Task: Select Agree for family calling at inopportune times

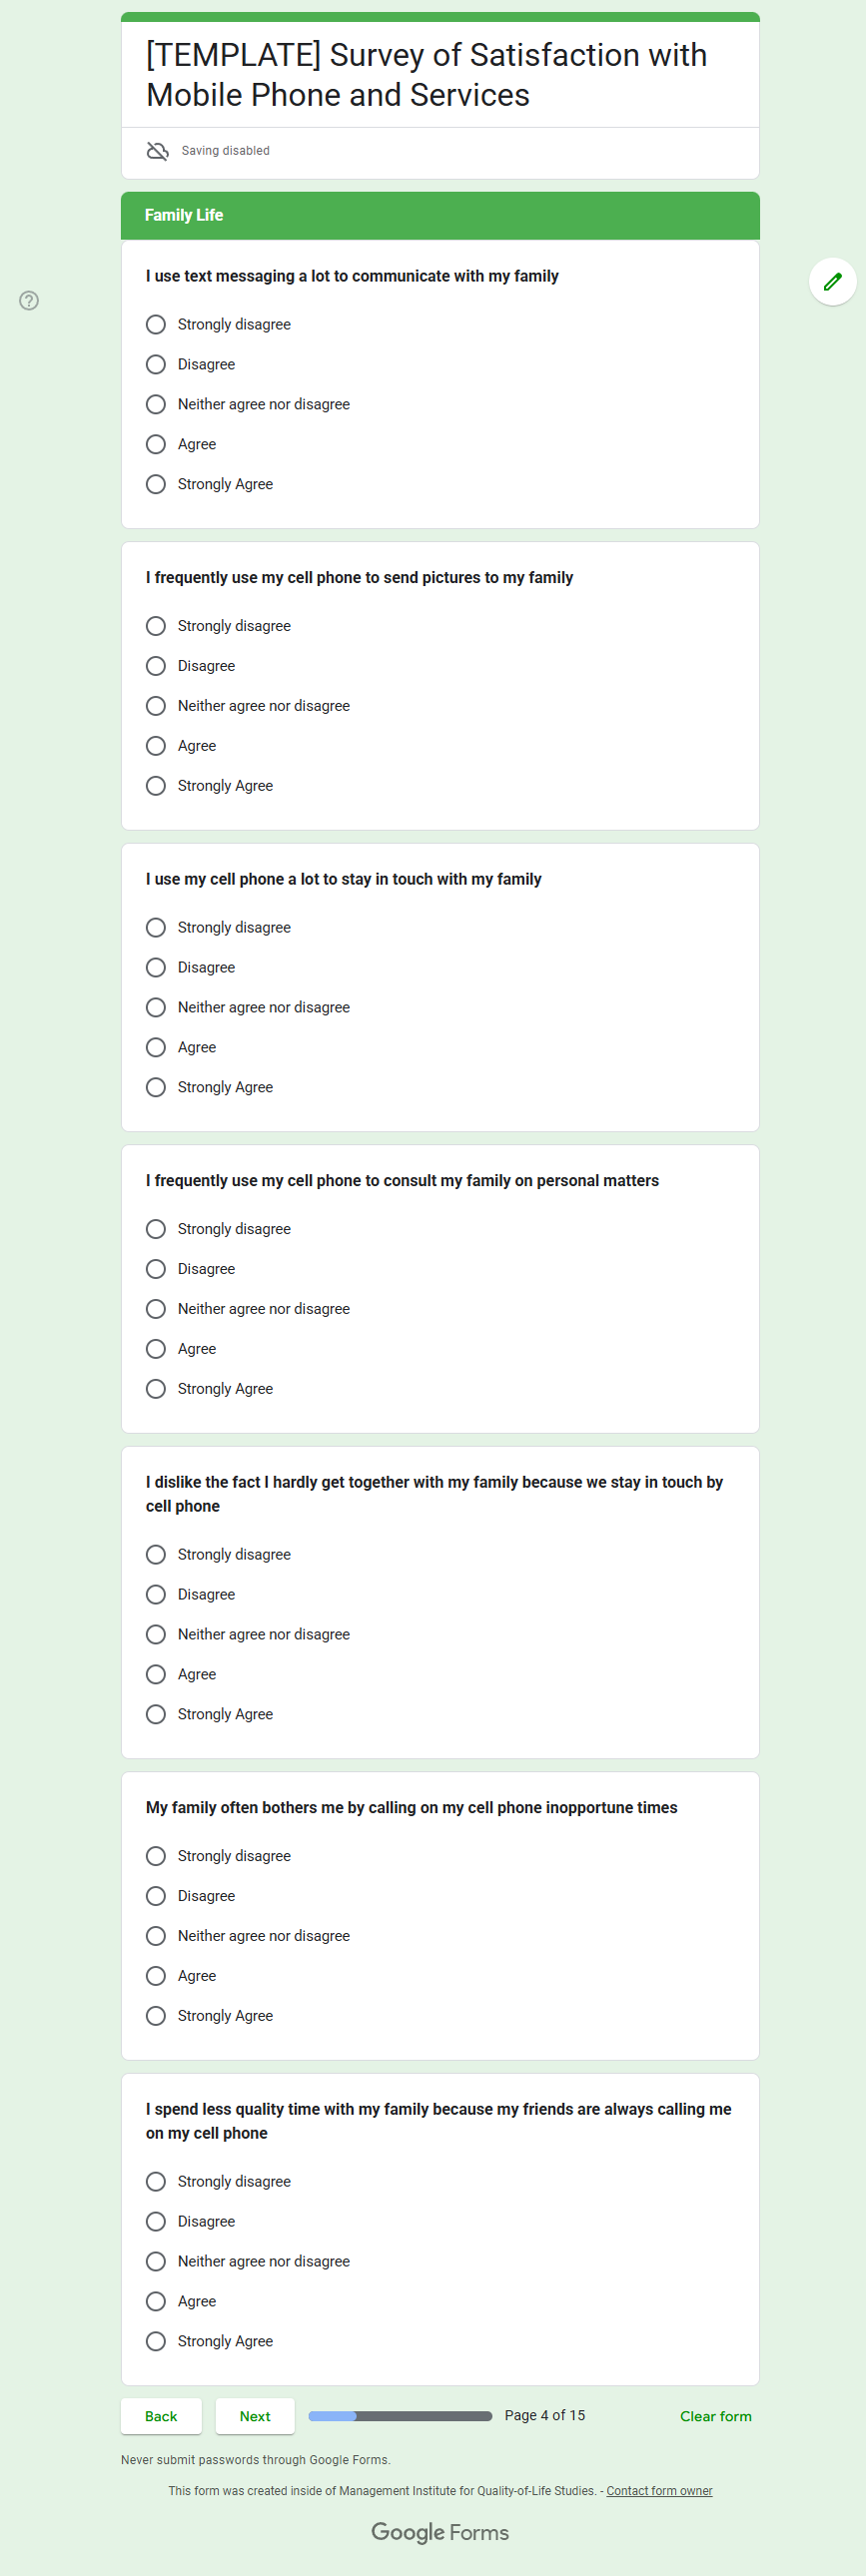Action: click(156, 1976)
